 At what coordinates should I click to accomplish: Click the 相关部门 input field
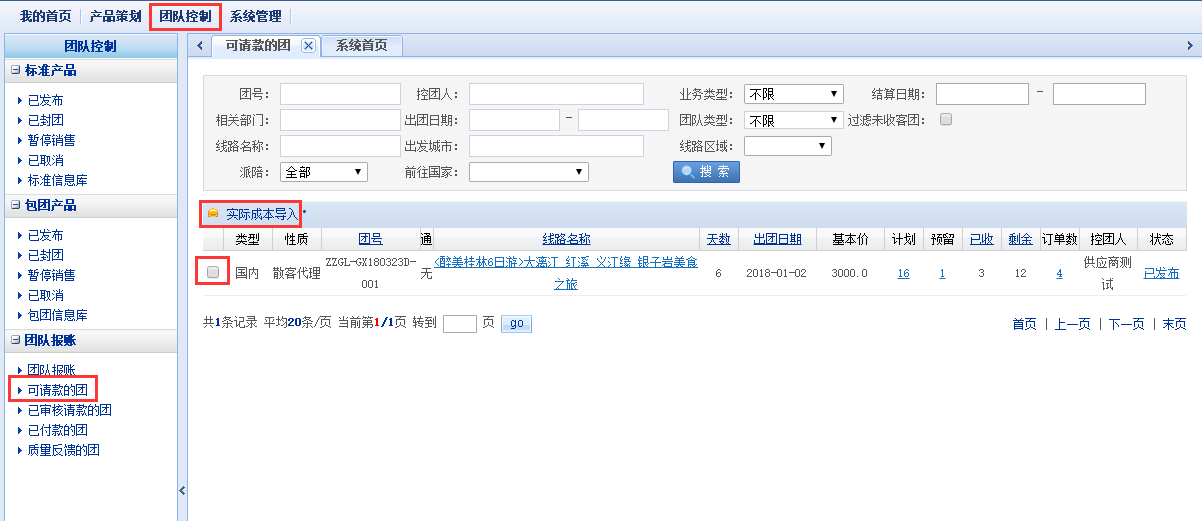tap(340, 120)
